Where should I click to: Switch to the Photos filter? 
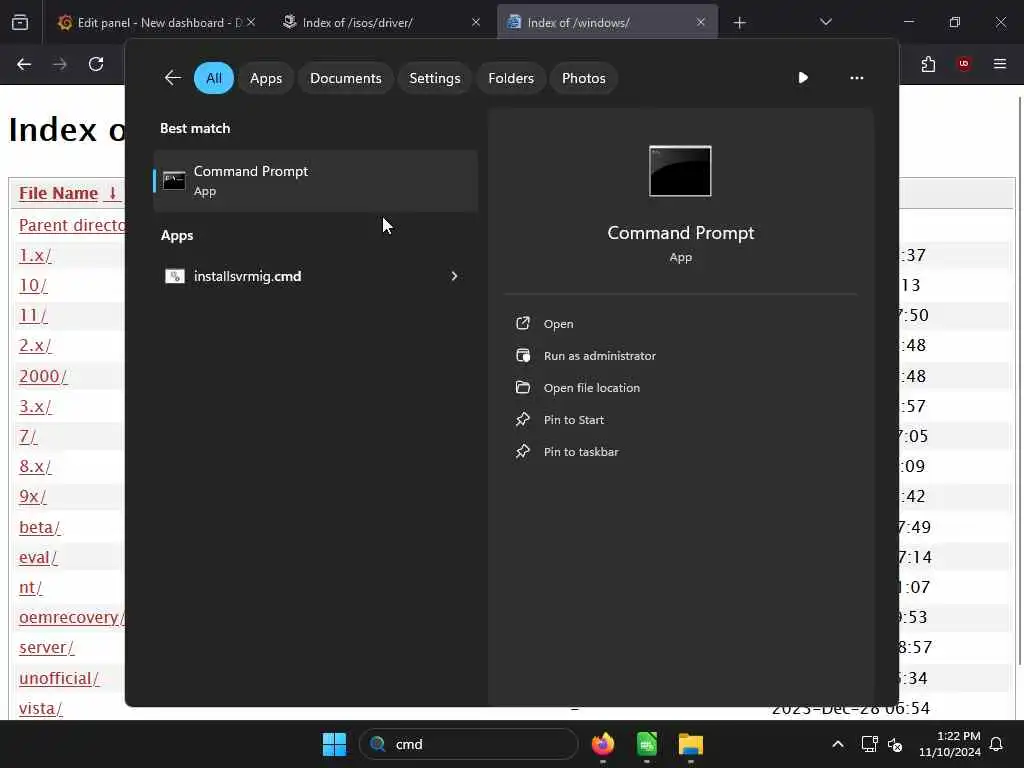pyautogui.click(x=583, y=78)
